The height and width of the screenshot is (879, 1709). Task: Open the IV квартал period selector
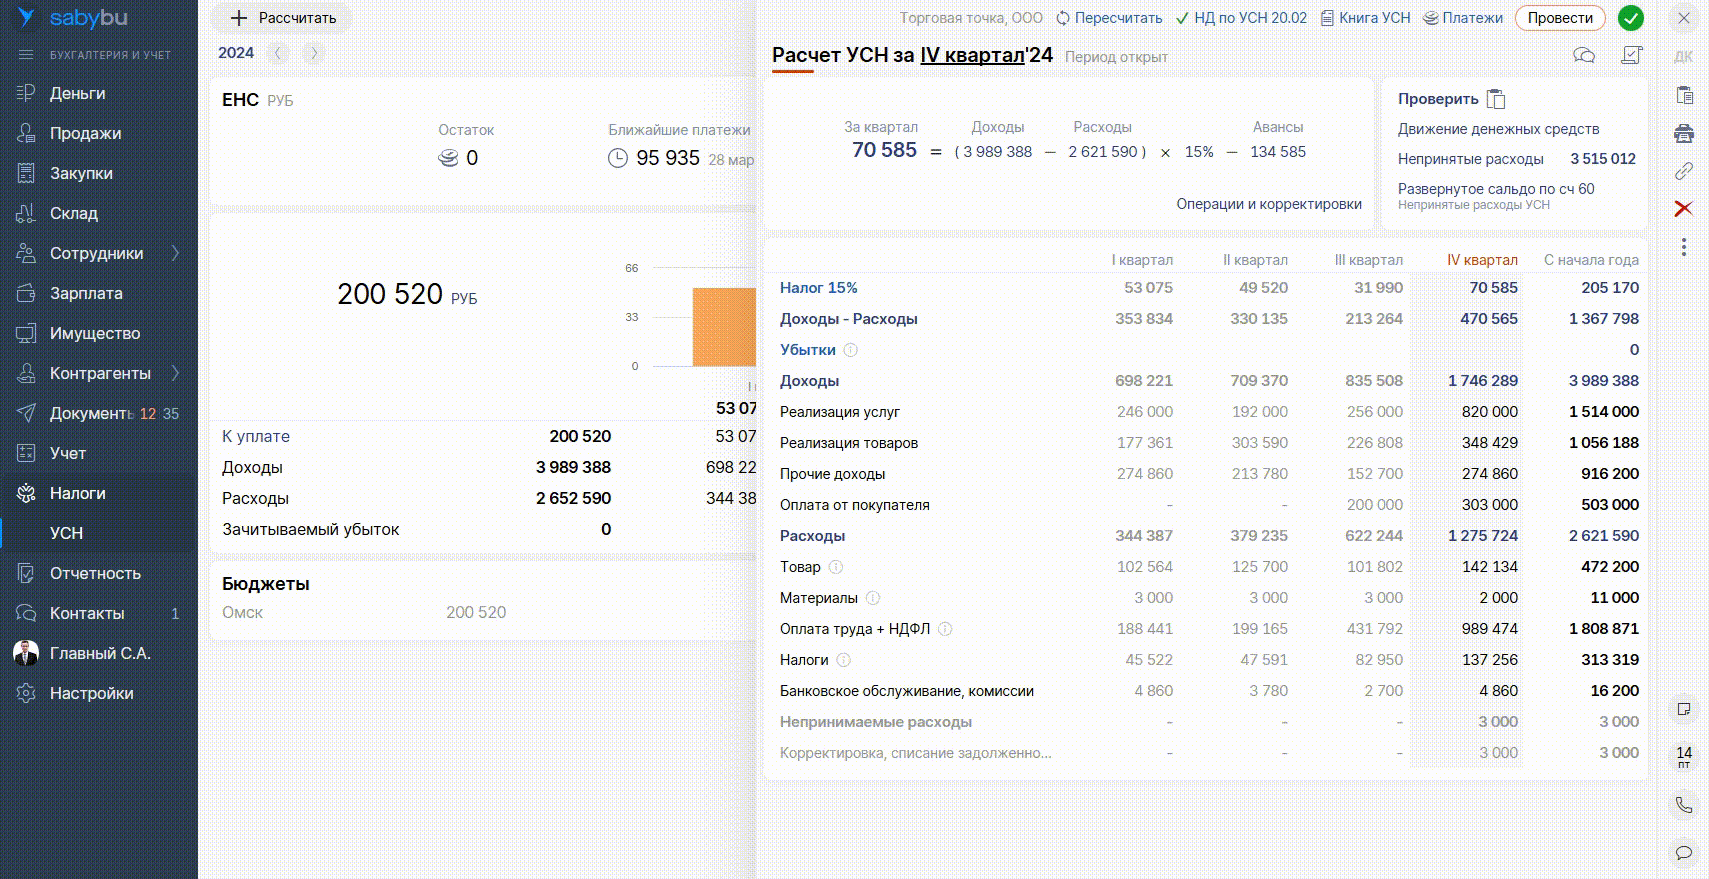[x=972, y=55]
